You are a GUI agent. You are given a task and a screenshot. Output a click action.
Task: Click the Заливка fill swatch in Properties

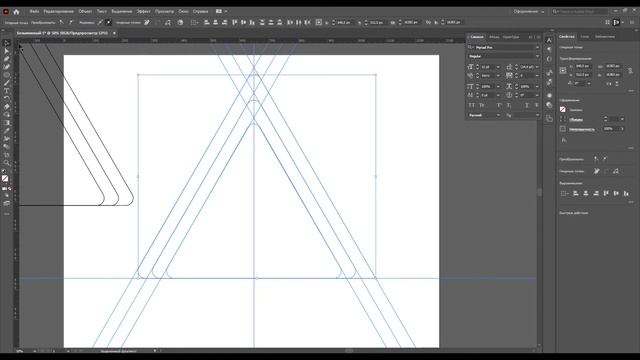pos(563,109)
